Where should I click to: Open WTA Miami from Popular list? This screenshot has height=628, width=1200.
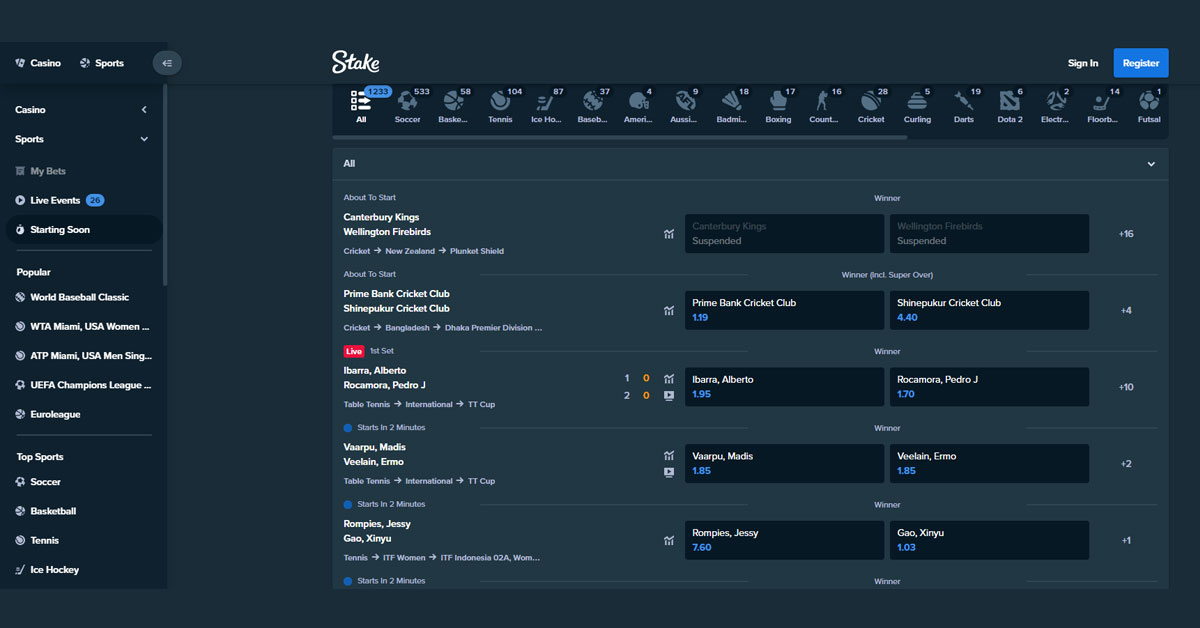click(x=83, y=326)
